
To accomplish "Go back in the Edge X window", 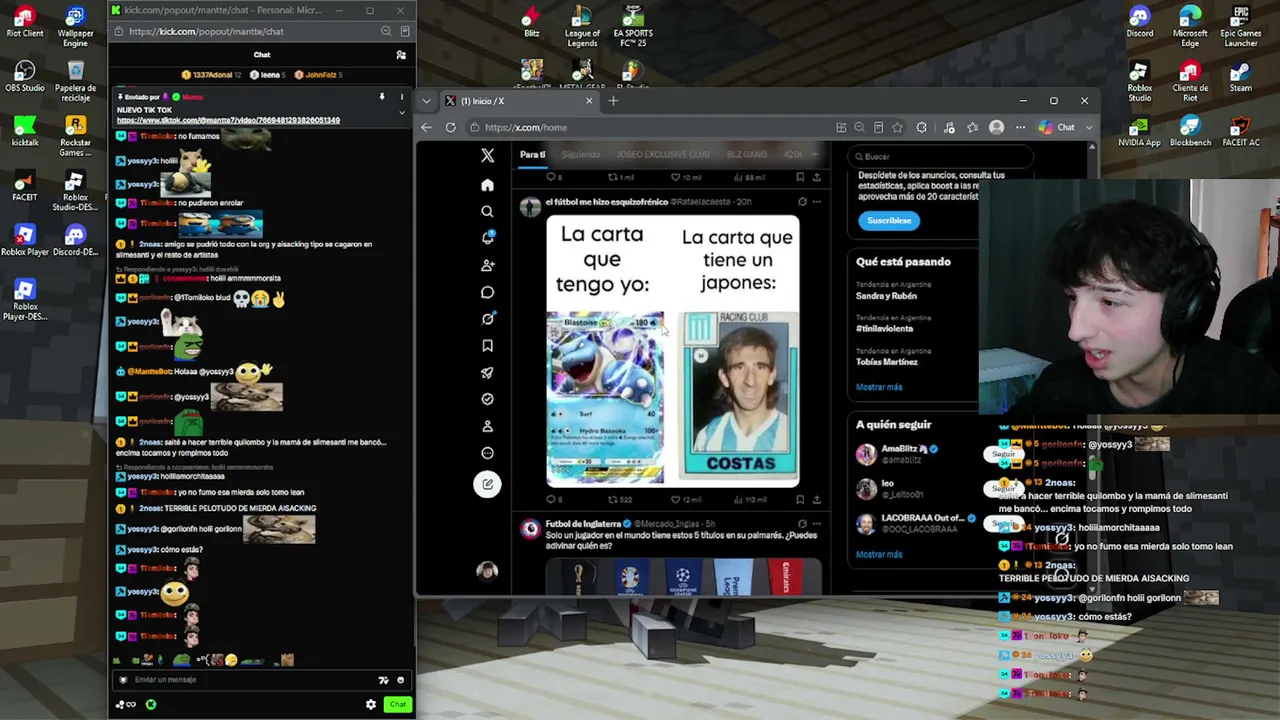I will click(426, 127).
